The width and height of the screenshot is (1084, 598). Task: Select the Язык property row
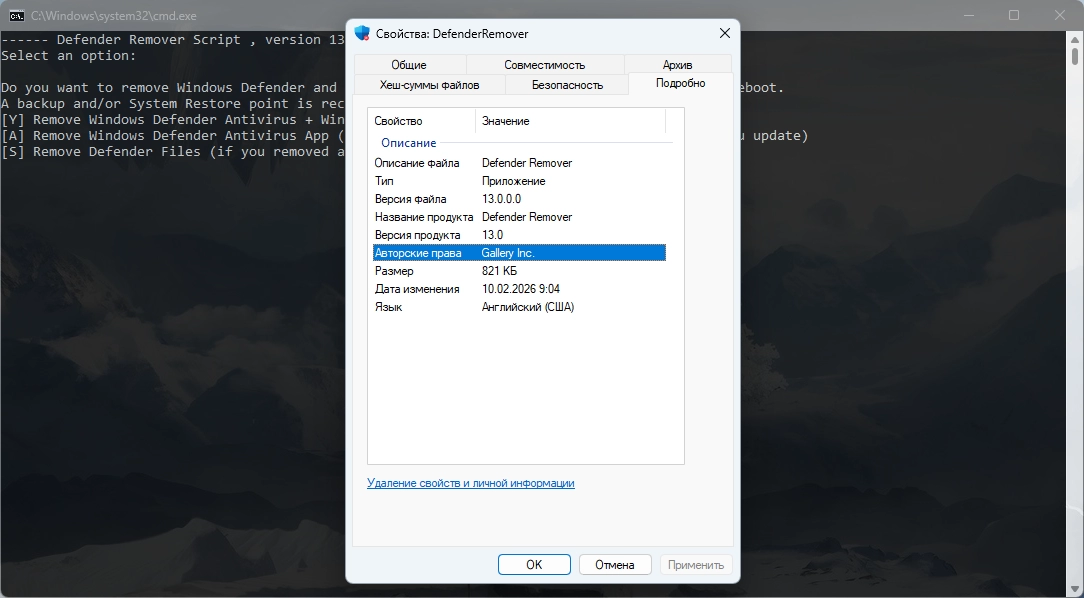(519, 307)
